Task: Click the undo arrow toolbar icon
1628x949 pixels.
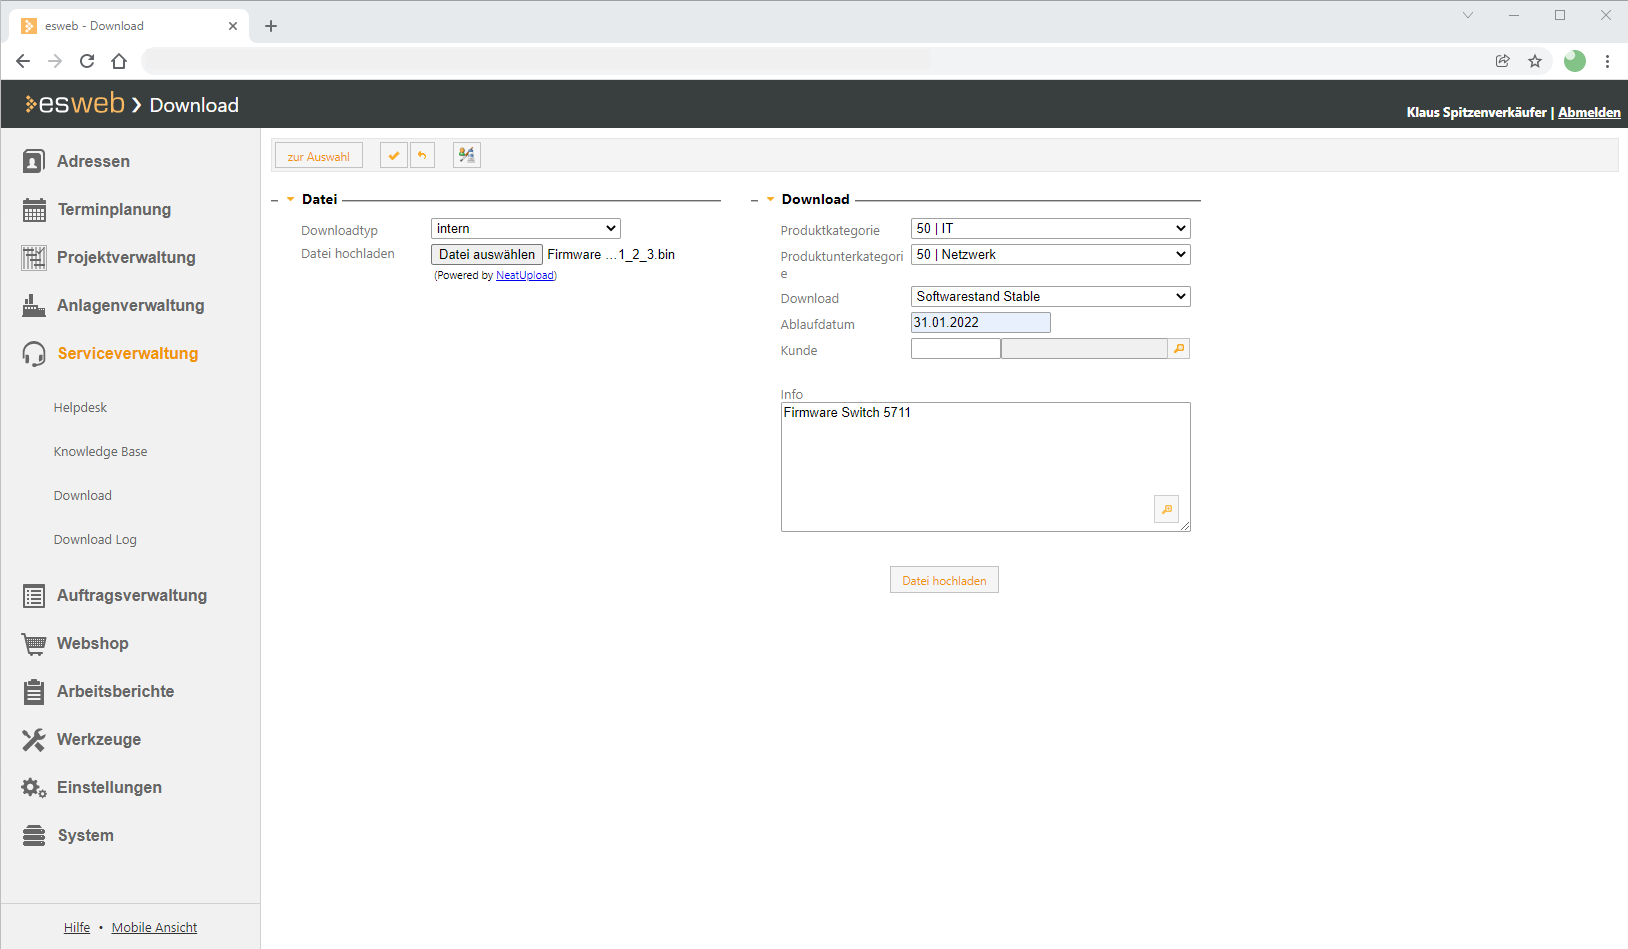Action: (422, 156)
